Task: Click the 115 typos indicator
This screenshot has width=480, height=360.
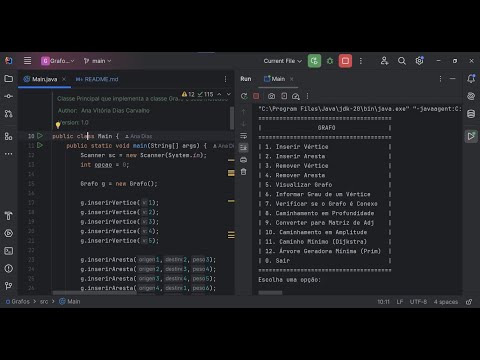Action: click(x=205, y=94)
